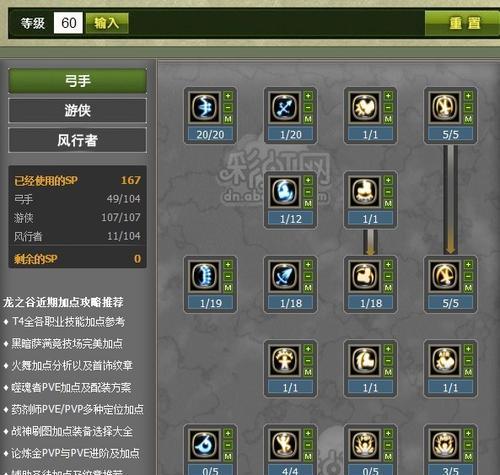Click the minus button on the 20/20 skill
This screenshot has width=500, height=475.
[x=228, y=108]
